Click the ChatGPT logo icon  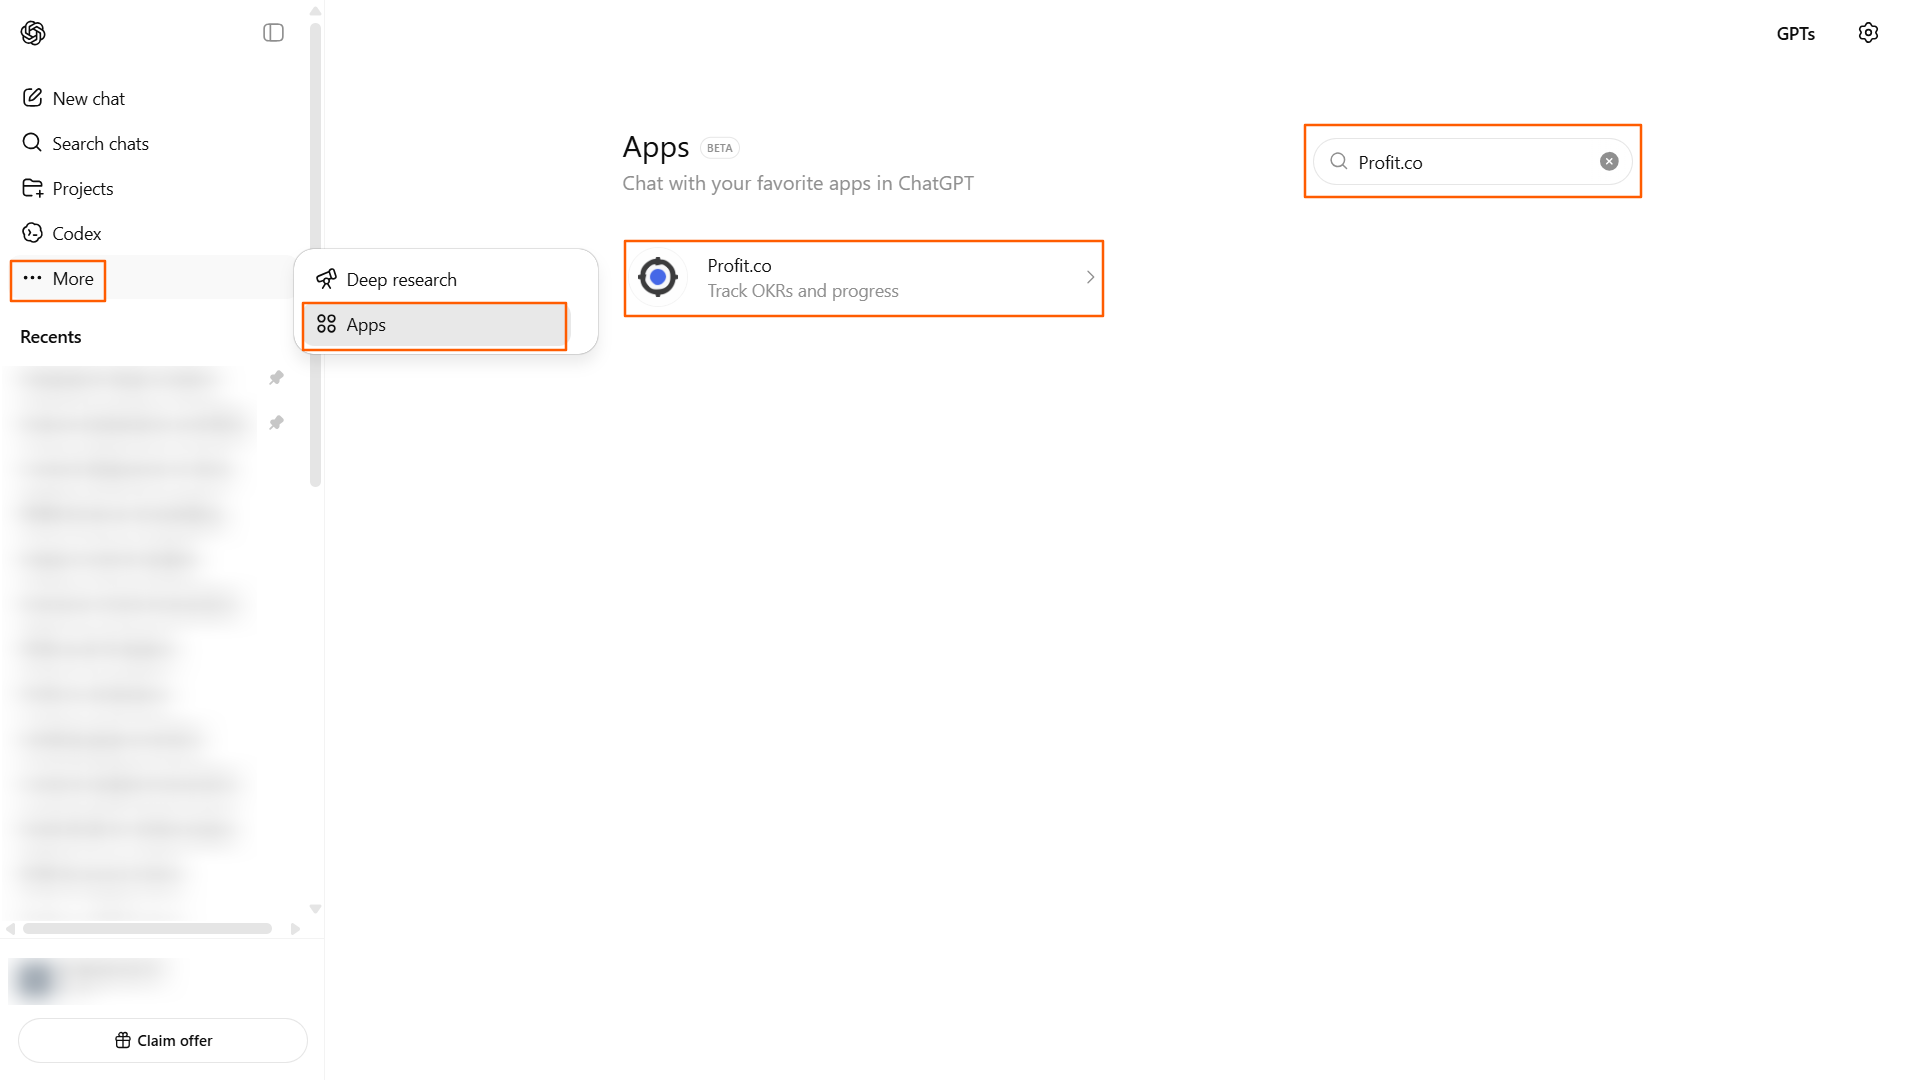[33, 33]
